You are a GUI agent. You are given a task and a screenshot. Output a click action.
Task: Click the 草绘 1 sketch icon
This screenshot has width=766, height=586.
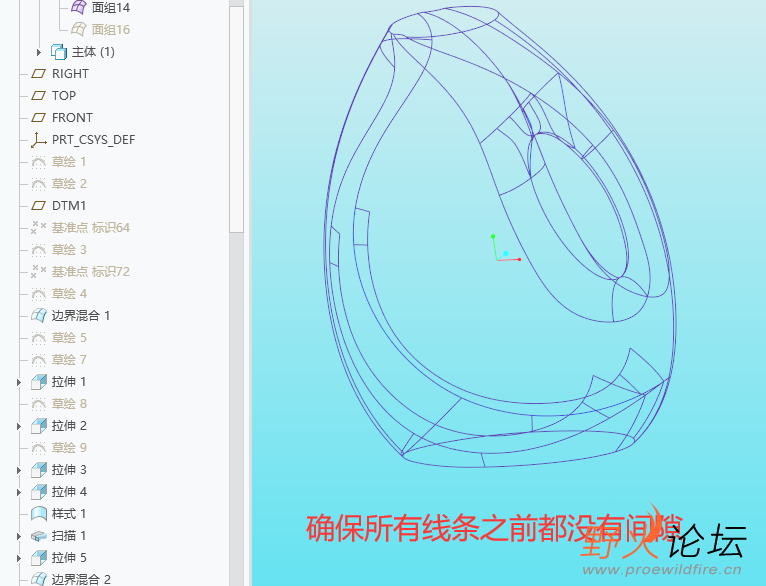pos(39,162)
